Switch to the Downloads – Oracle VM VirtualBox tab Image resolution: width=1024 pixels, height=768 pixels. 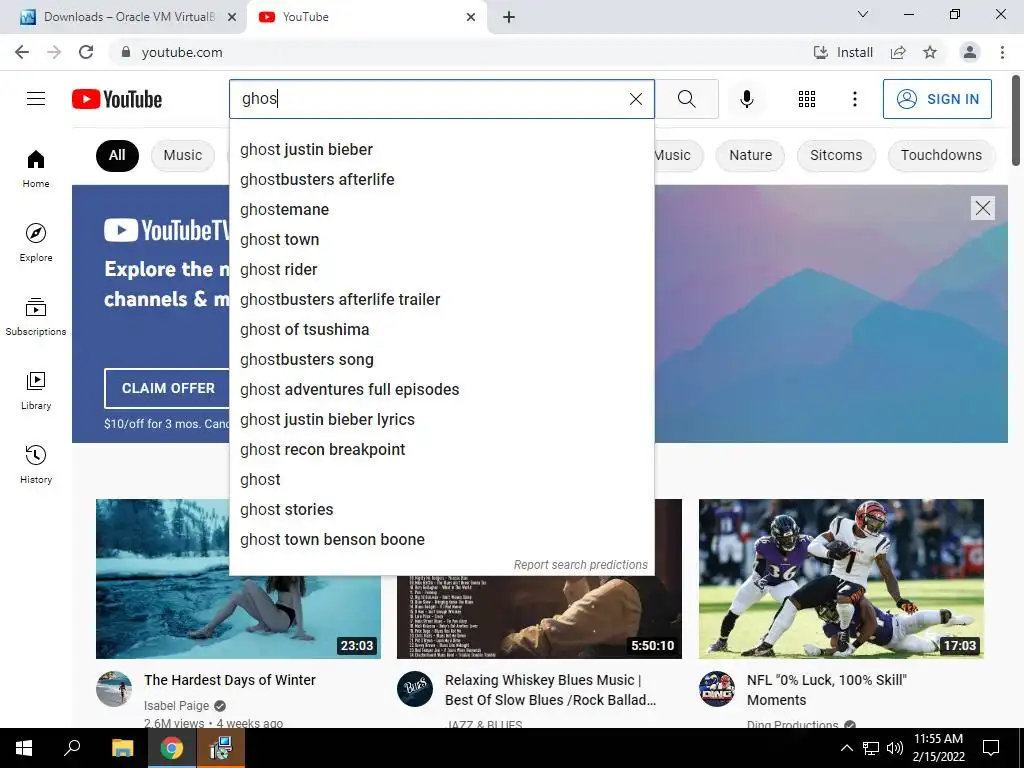[x=124, y=17]
